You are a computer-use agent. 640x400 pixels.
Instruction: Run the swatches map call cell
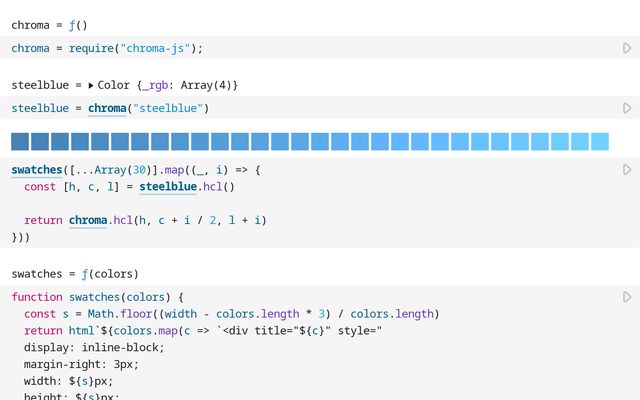click(x=627, y=170)
